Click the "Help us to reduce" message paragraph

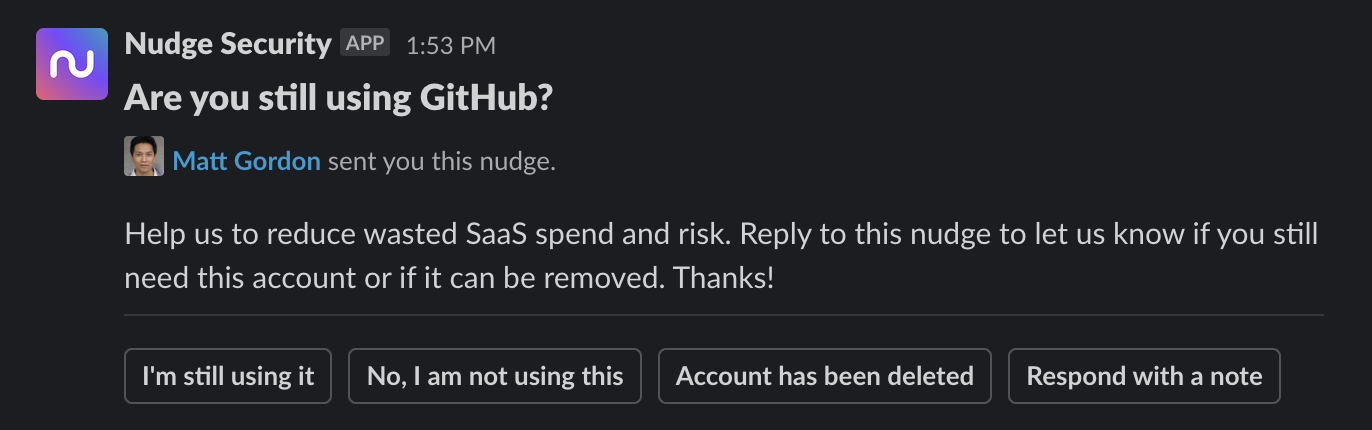tap(720, 256)
